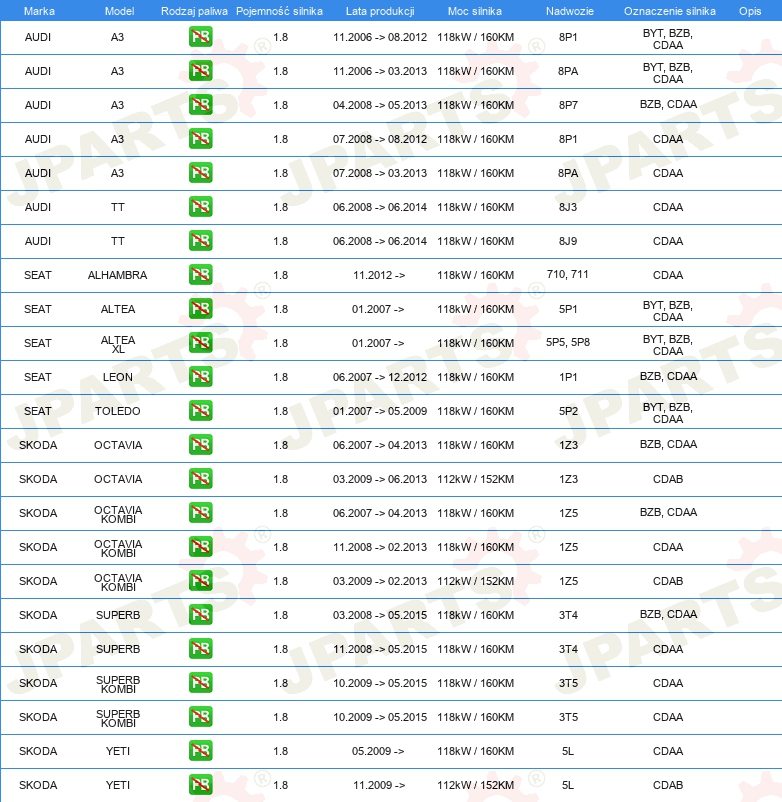
Task: Click the Nadwozie column header
Action: (570, 11)
